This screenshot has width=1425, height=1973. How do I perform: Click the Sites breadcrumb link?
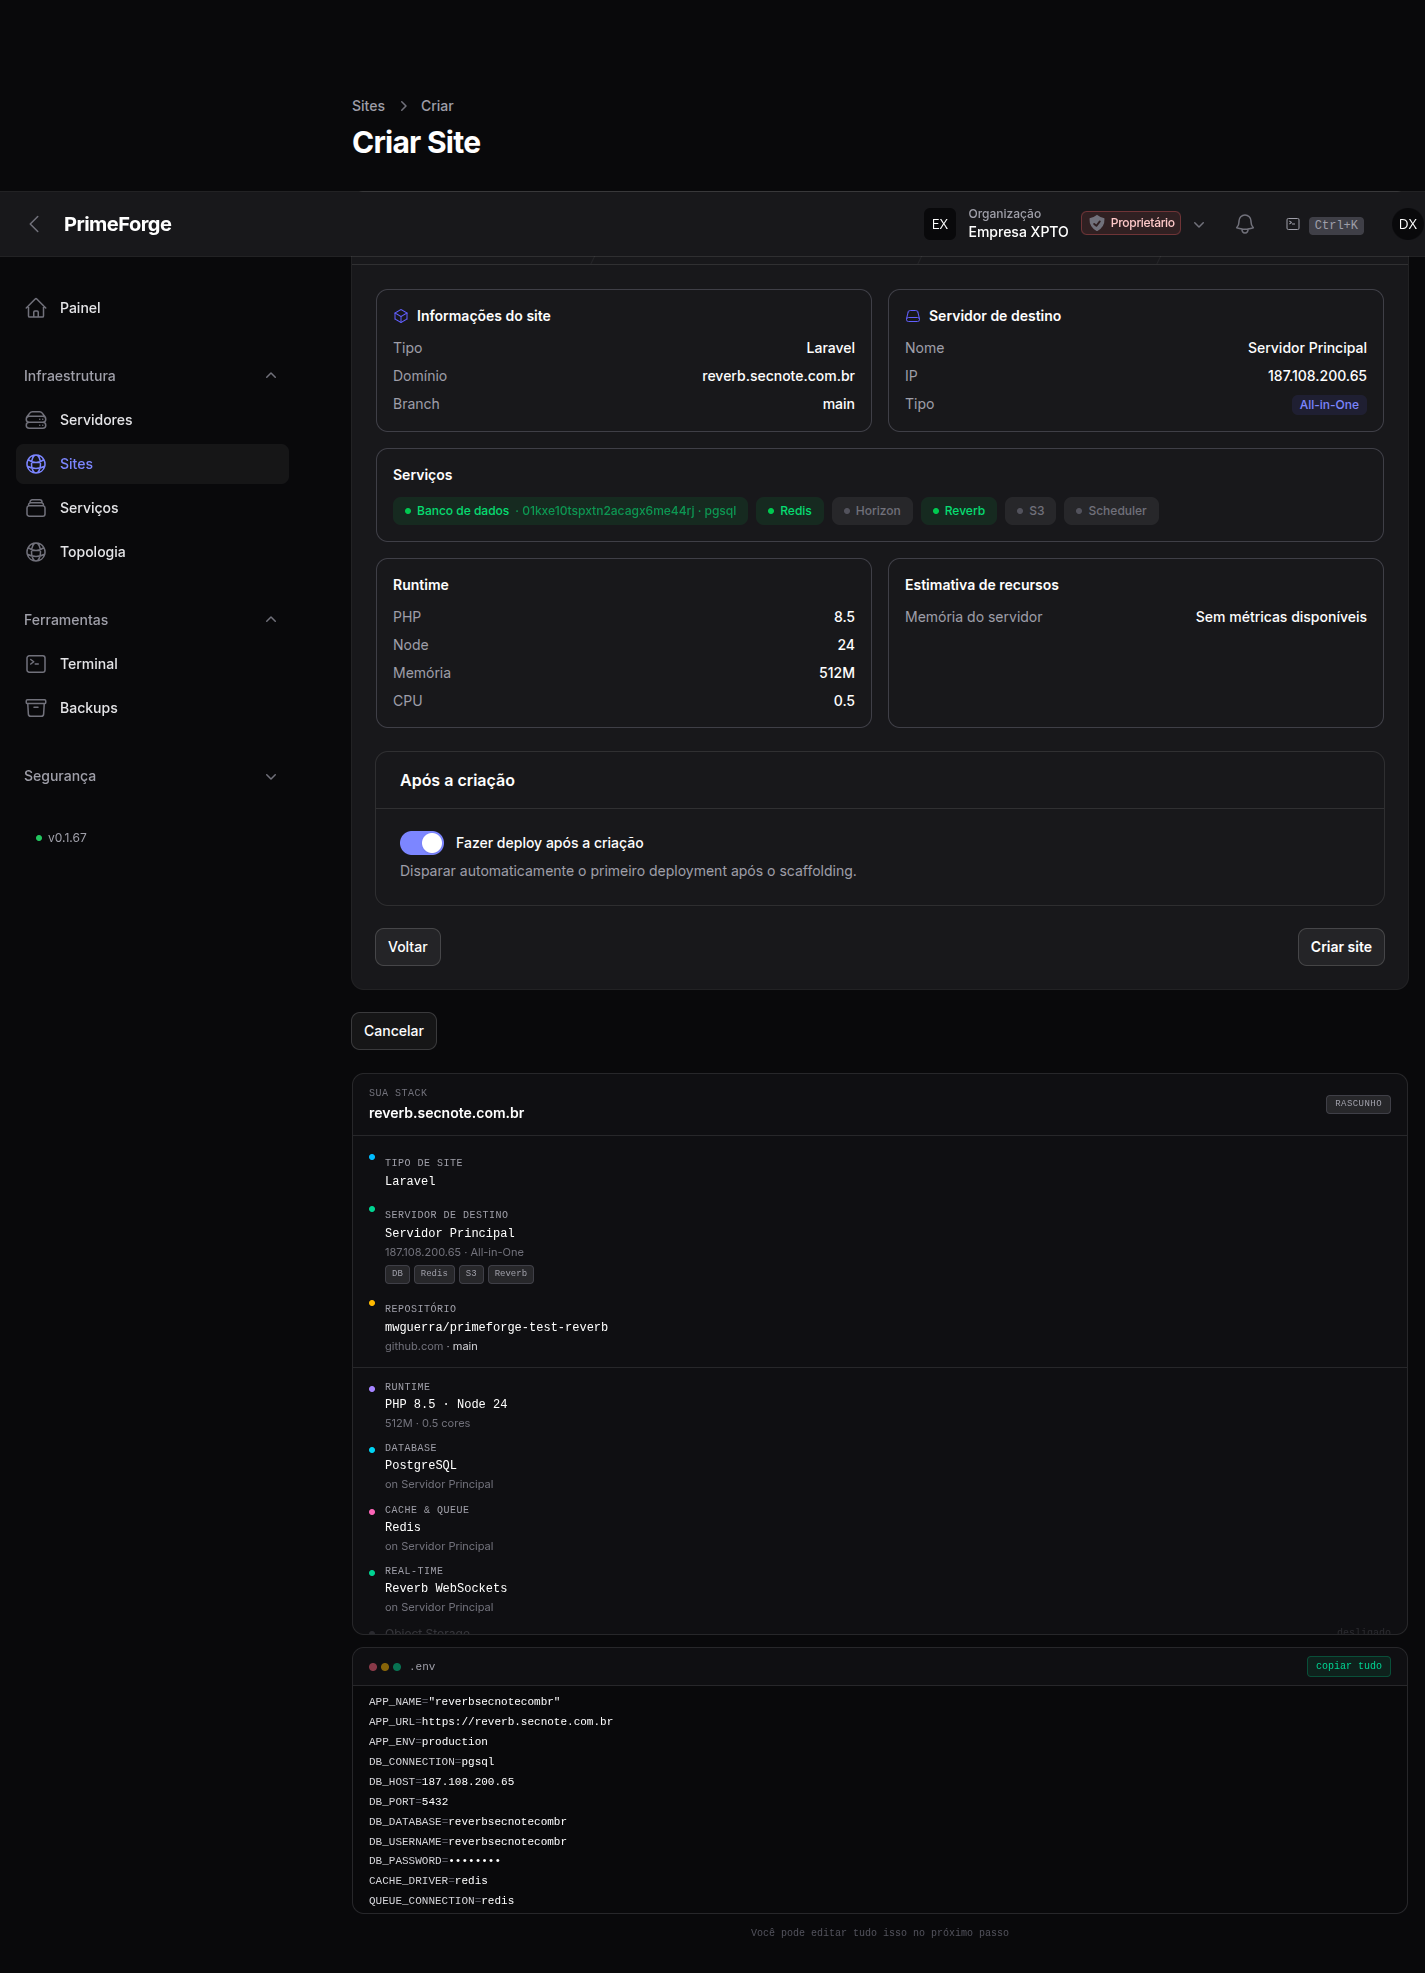coord(368,106)
